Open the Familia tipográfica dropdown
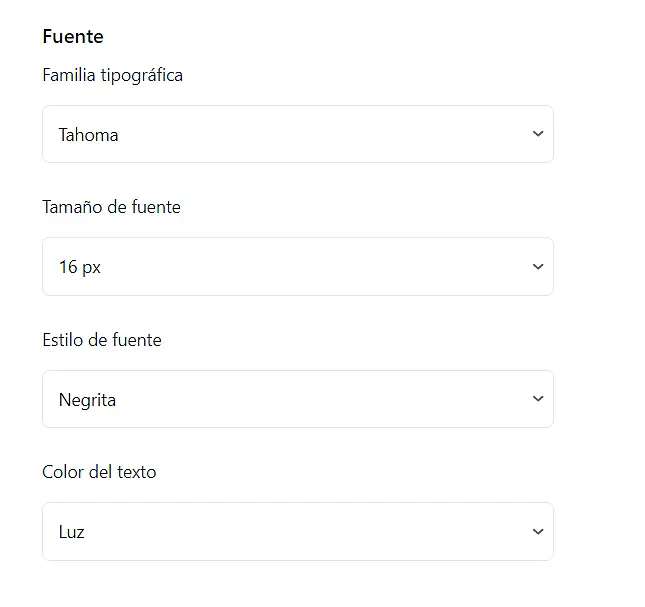 [297, 134]
